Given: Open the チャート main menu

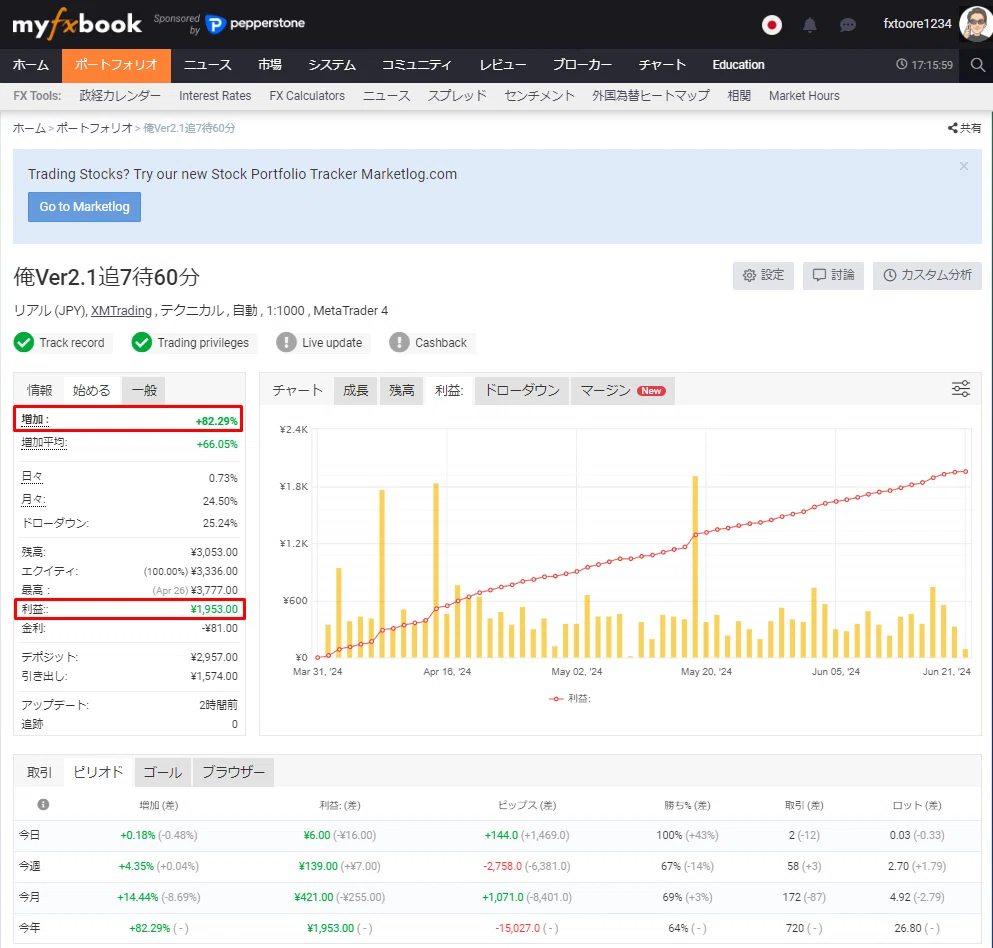Looking at the screenshot, I should pyautogui.click(x=662, y=65).
